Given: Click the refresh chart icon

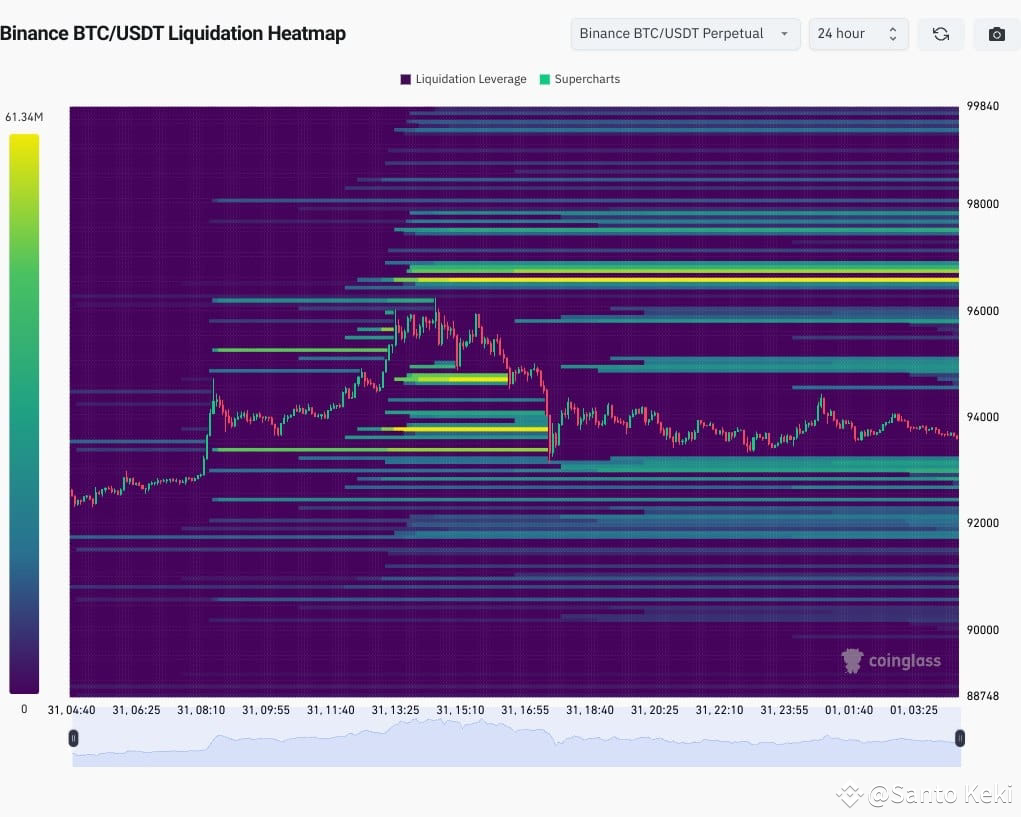Looking at the screenshot, I should click(940, 33).
